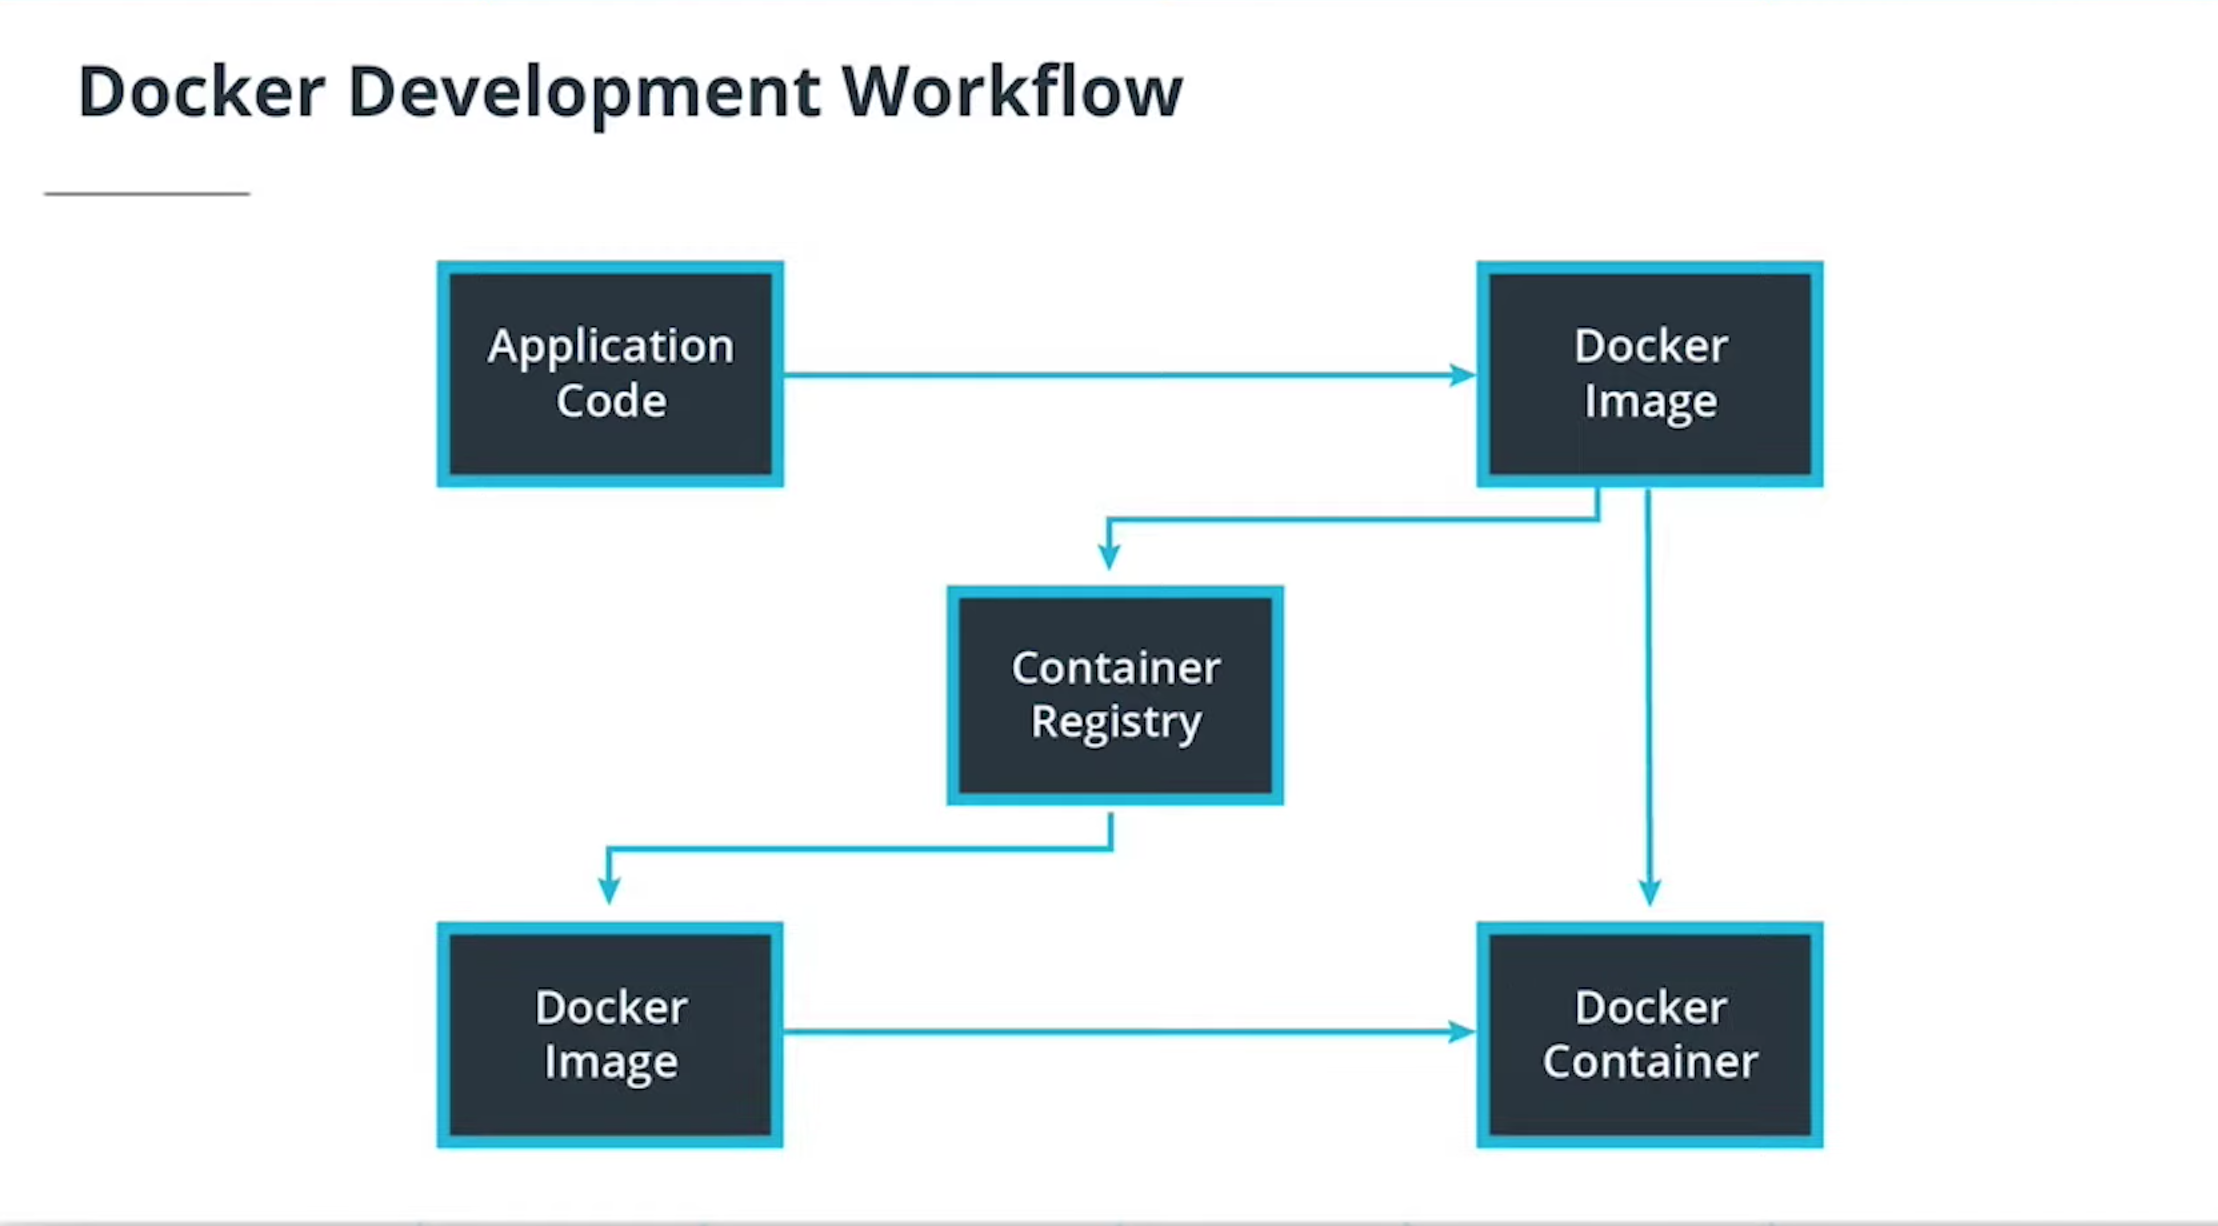The image size is (2218, 1226).
Task: Click the Application Code box
Action: pyautogui.click(x=610, y=374)
